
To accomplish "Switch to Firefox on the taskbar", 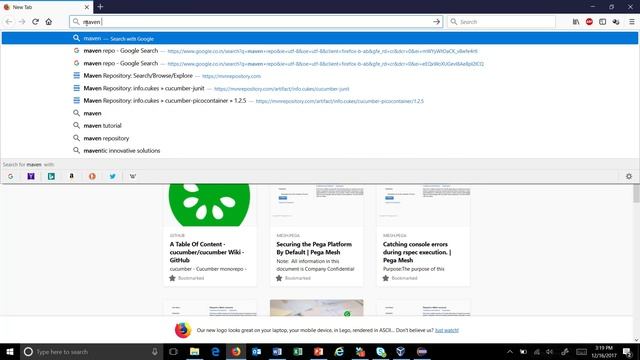I will (236, 351).
